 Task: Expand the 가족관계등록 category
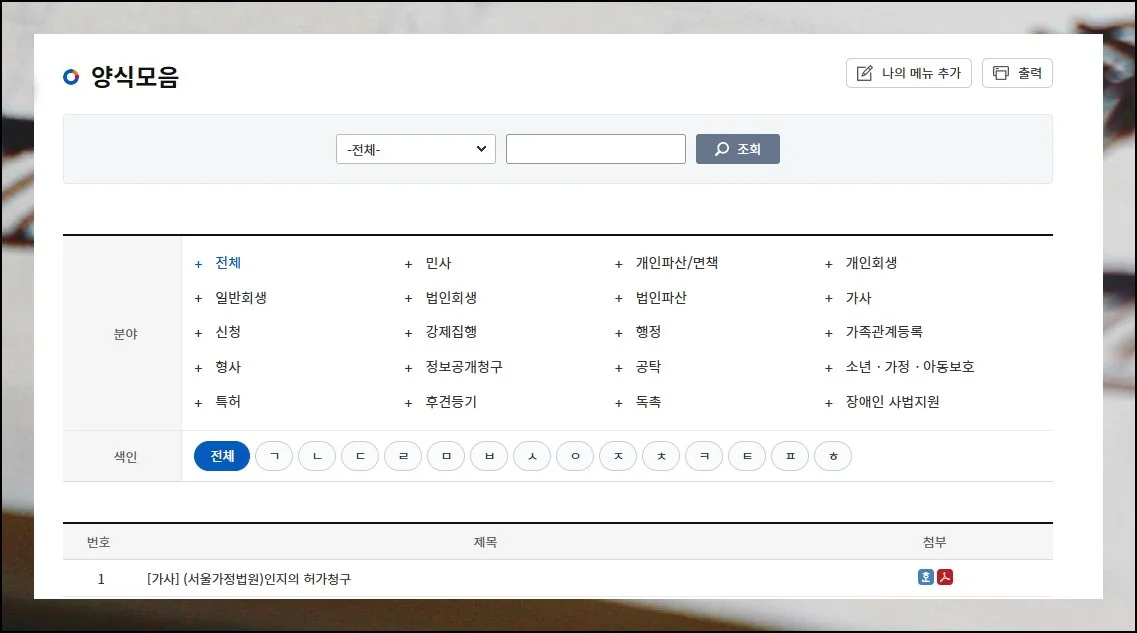[883, 332]
